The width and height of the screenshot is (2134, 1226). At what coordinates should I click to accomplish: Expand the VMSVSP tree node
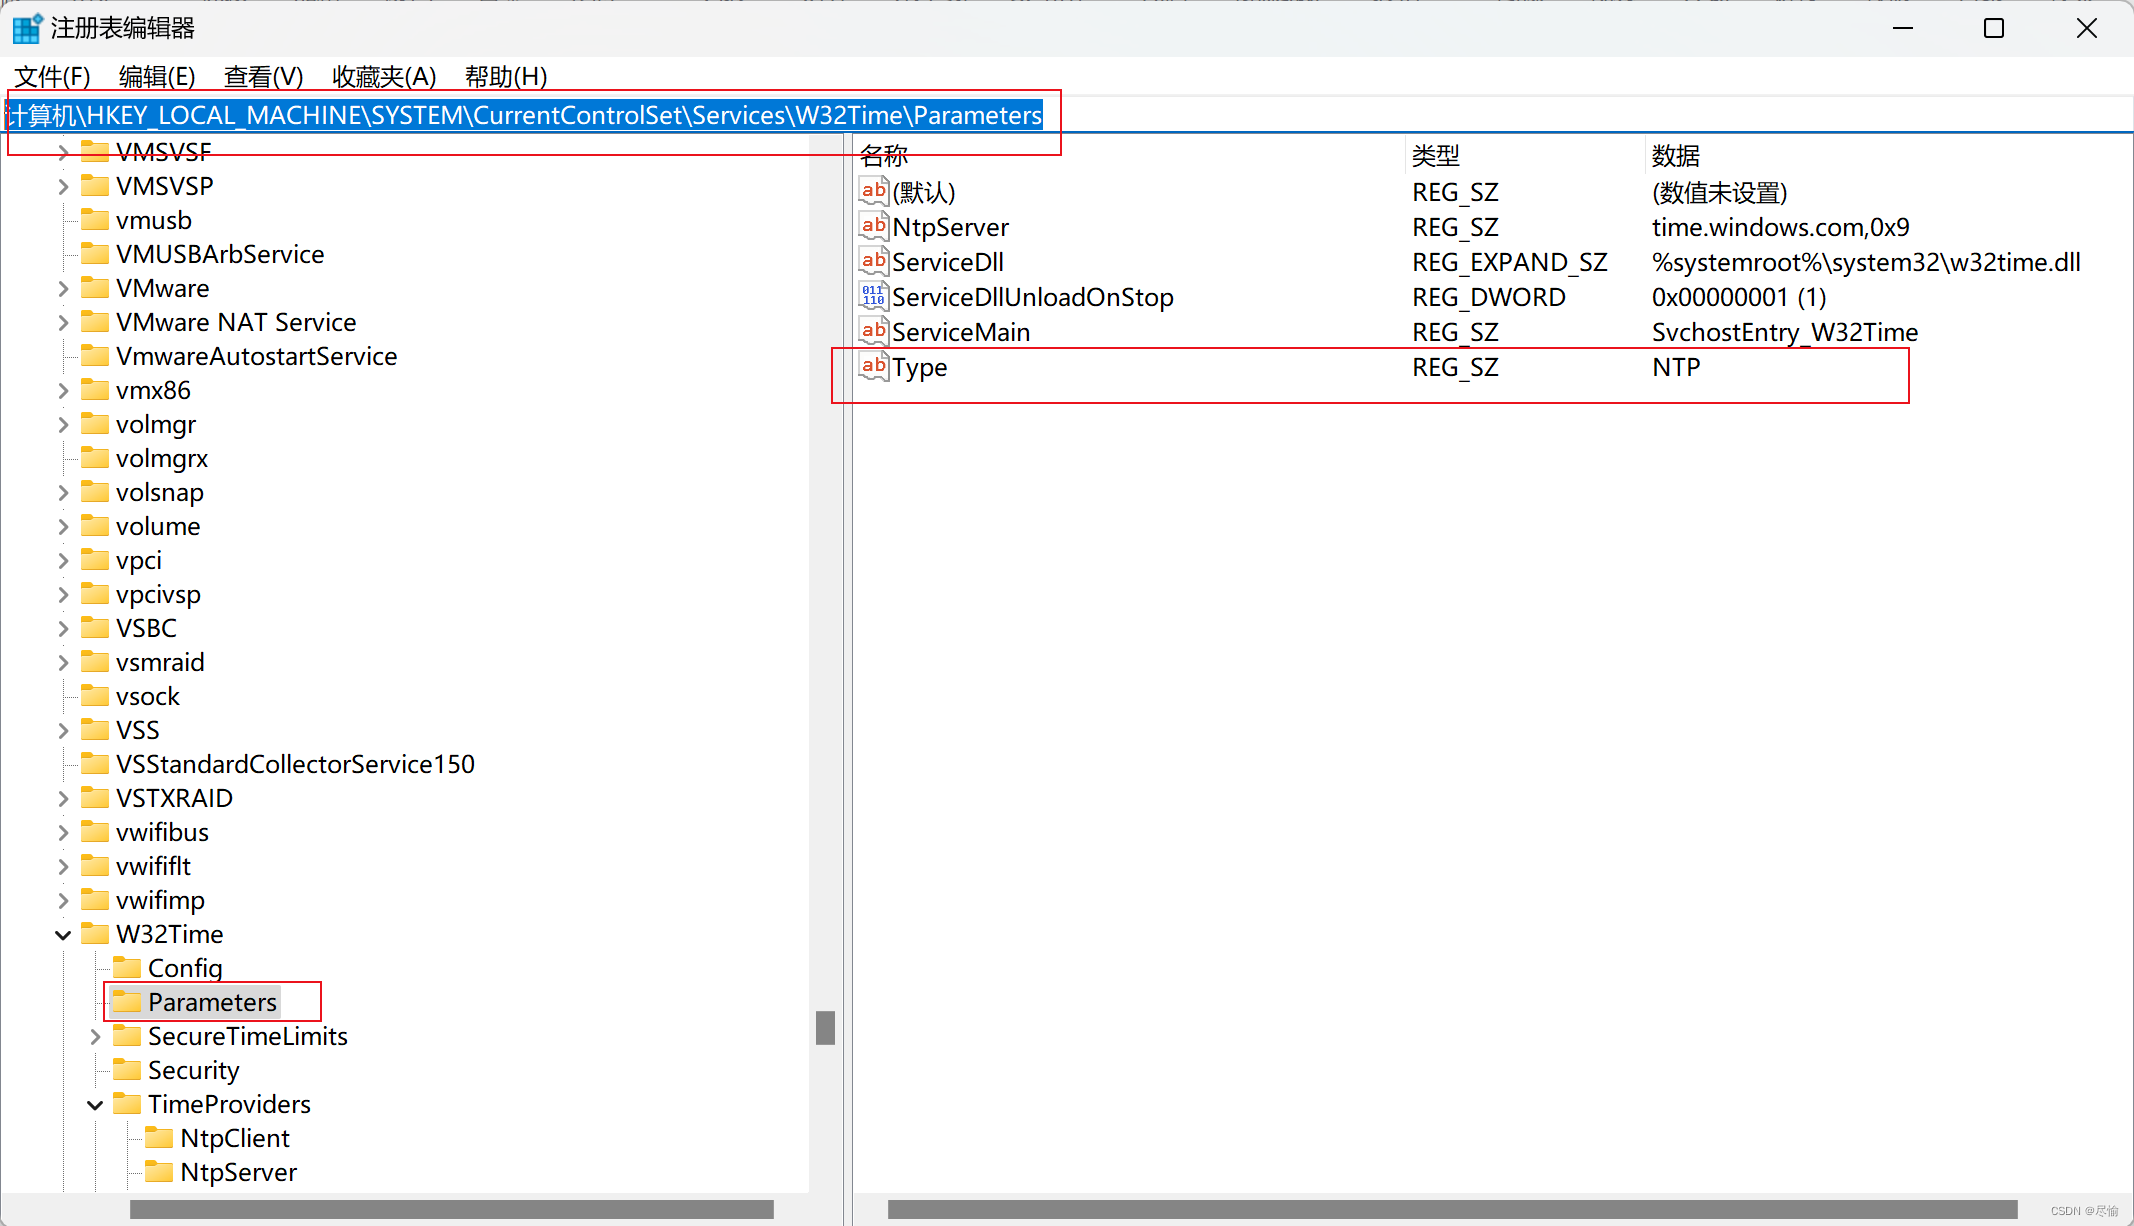click(63, 187)
